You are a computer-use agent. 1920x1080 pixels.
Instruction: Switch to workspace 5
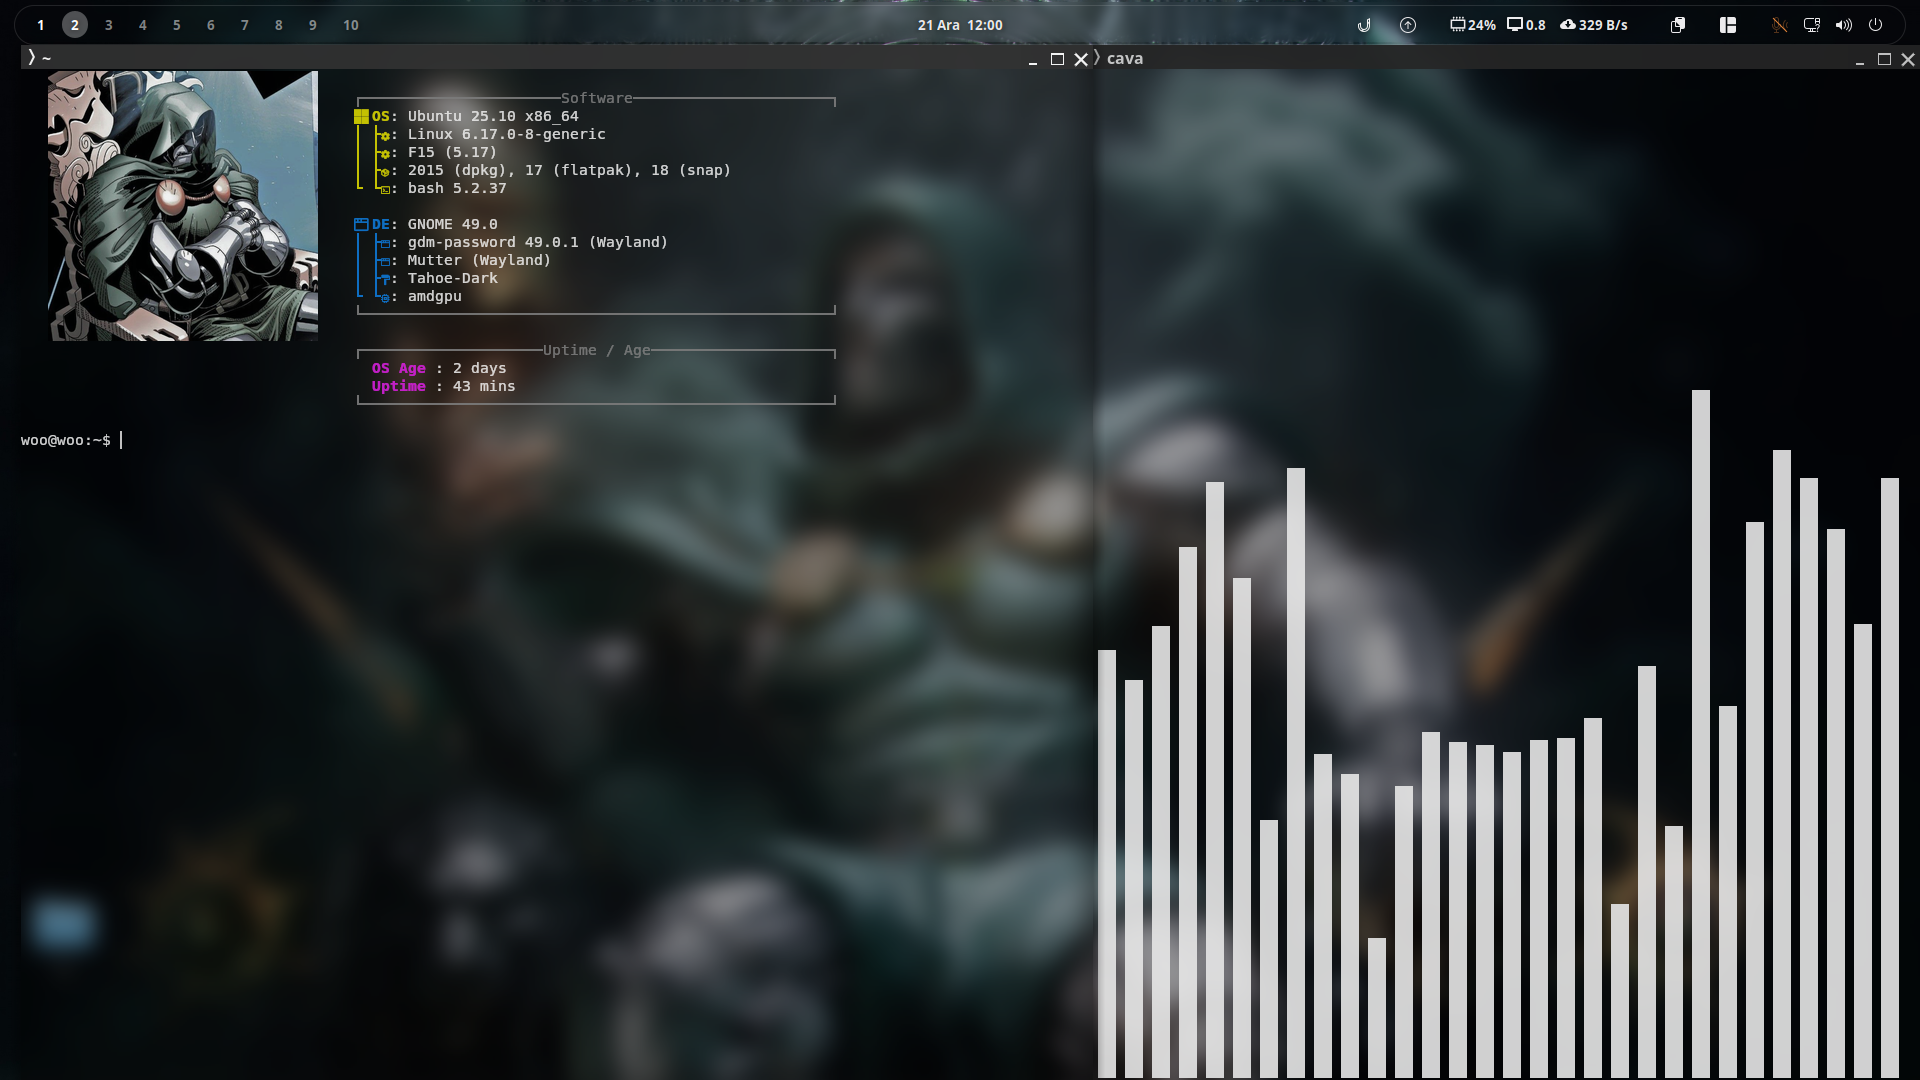pos(177,25)
